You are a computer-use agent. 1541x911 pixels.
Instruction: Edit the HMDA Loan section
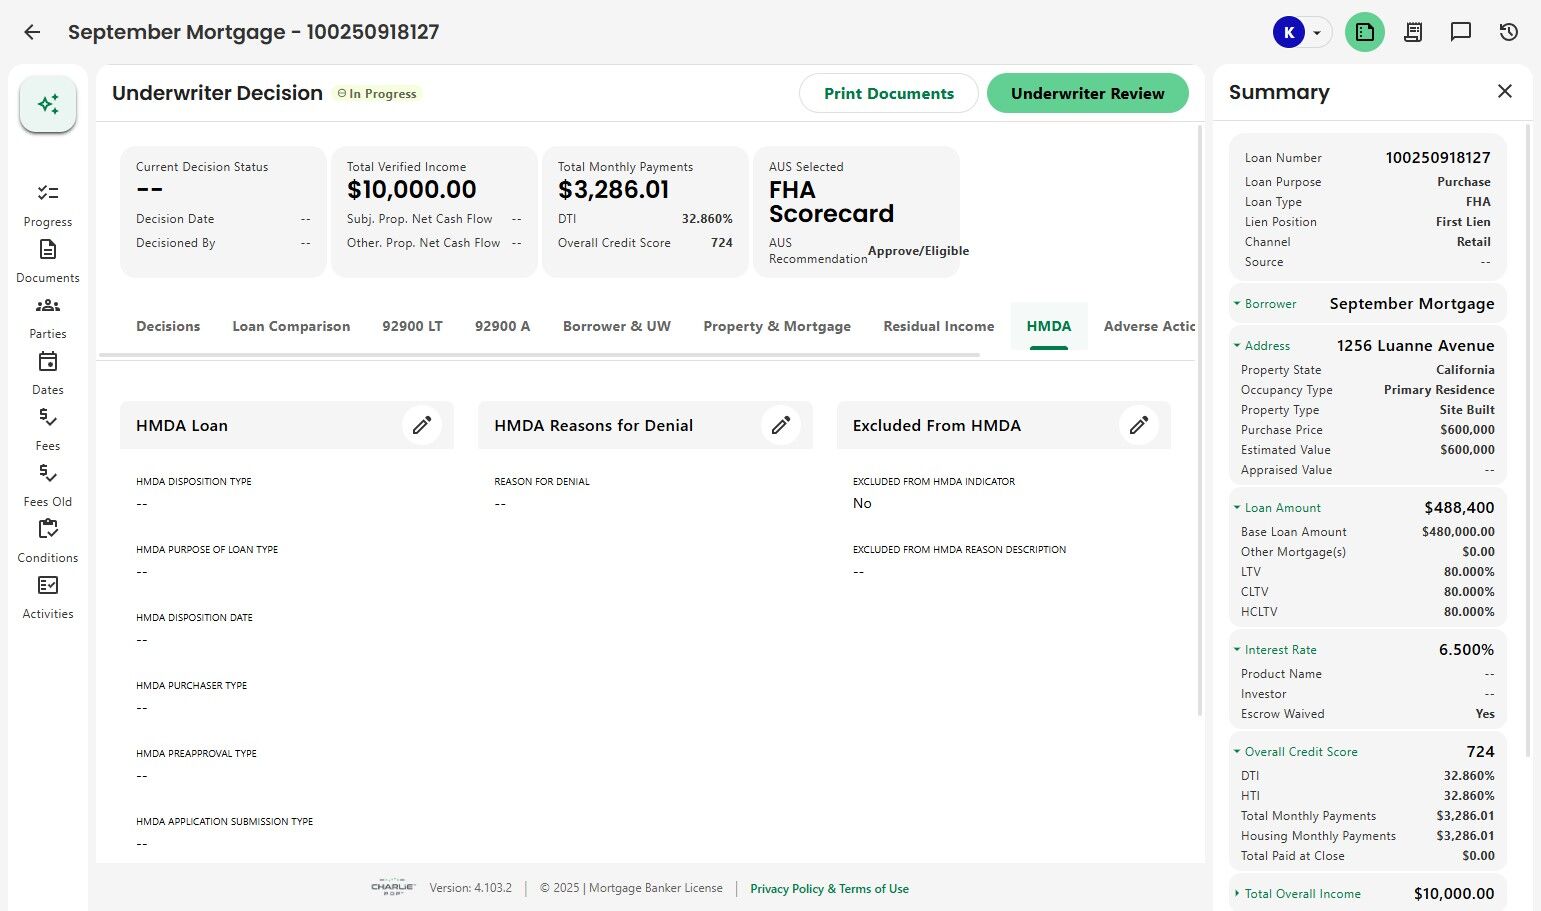[x=422, y=425]
